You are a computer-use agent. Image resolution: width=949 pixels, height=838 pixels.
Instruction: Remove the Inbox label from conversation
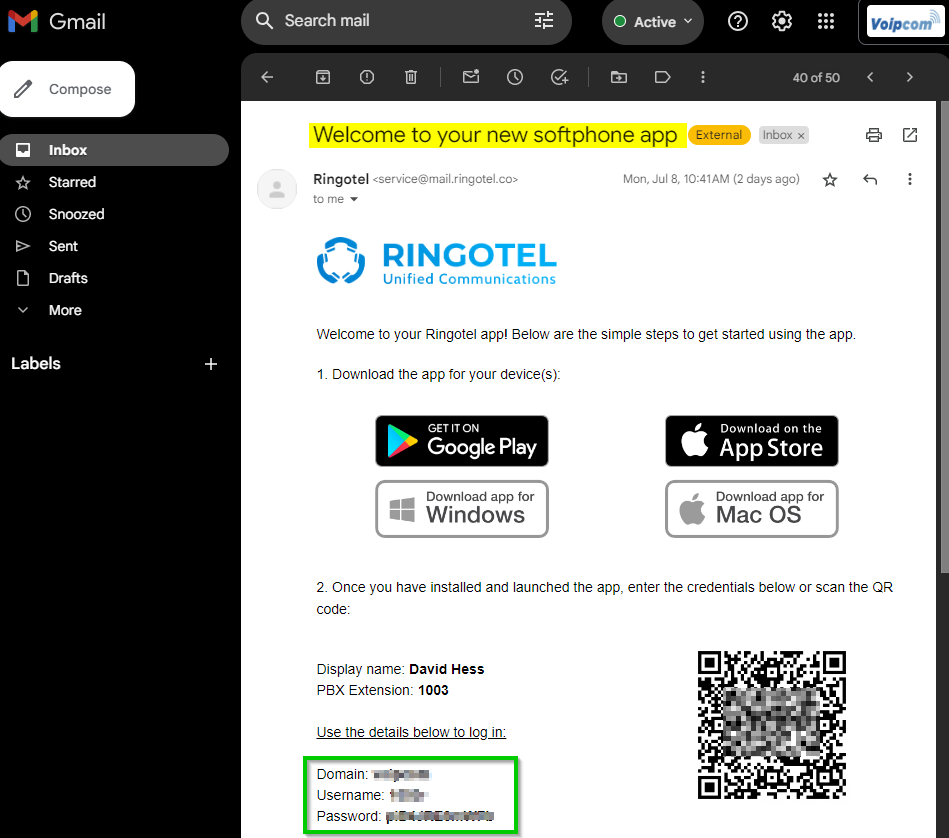[801, 136]
